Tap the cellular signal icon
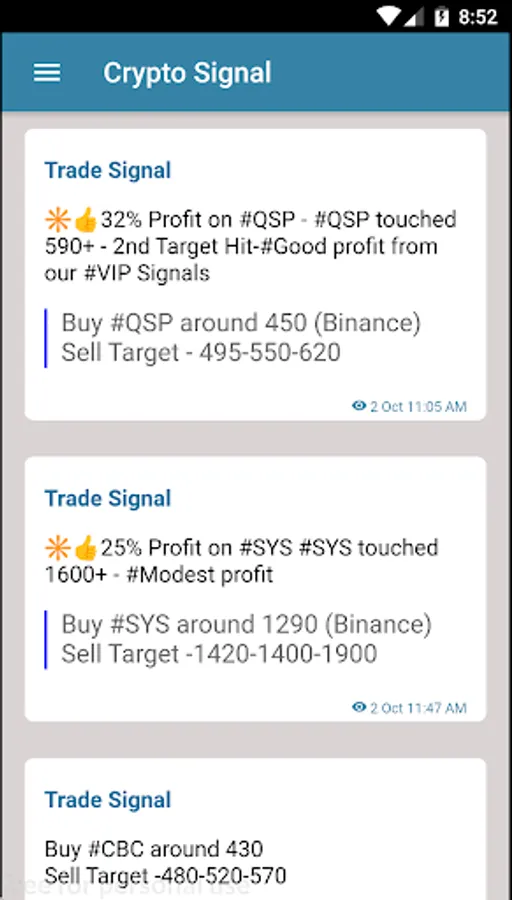 [x=413, y=16]
